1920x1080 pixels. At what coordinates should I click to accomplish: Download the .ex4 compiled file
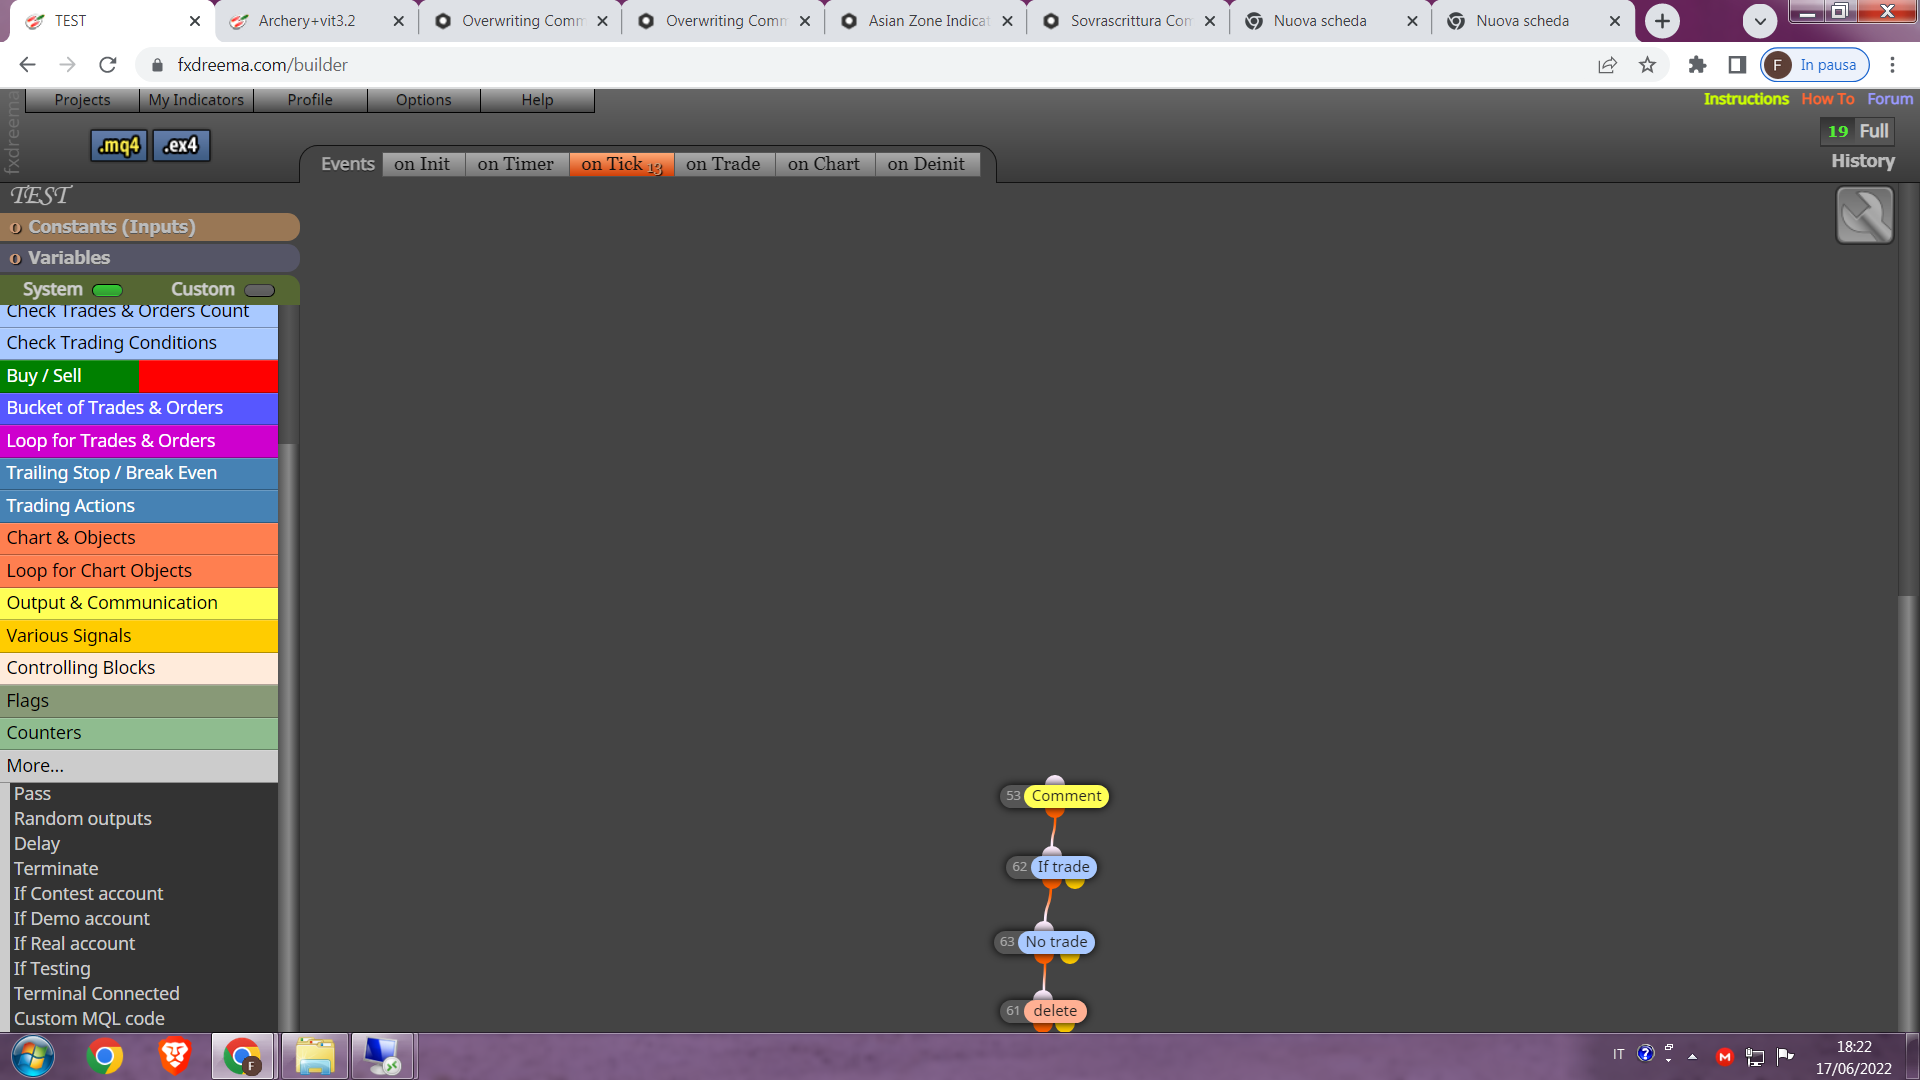coord(181,146)
